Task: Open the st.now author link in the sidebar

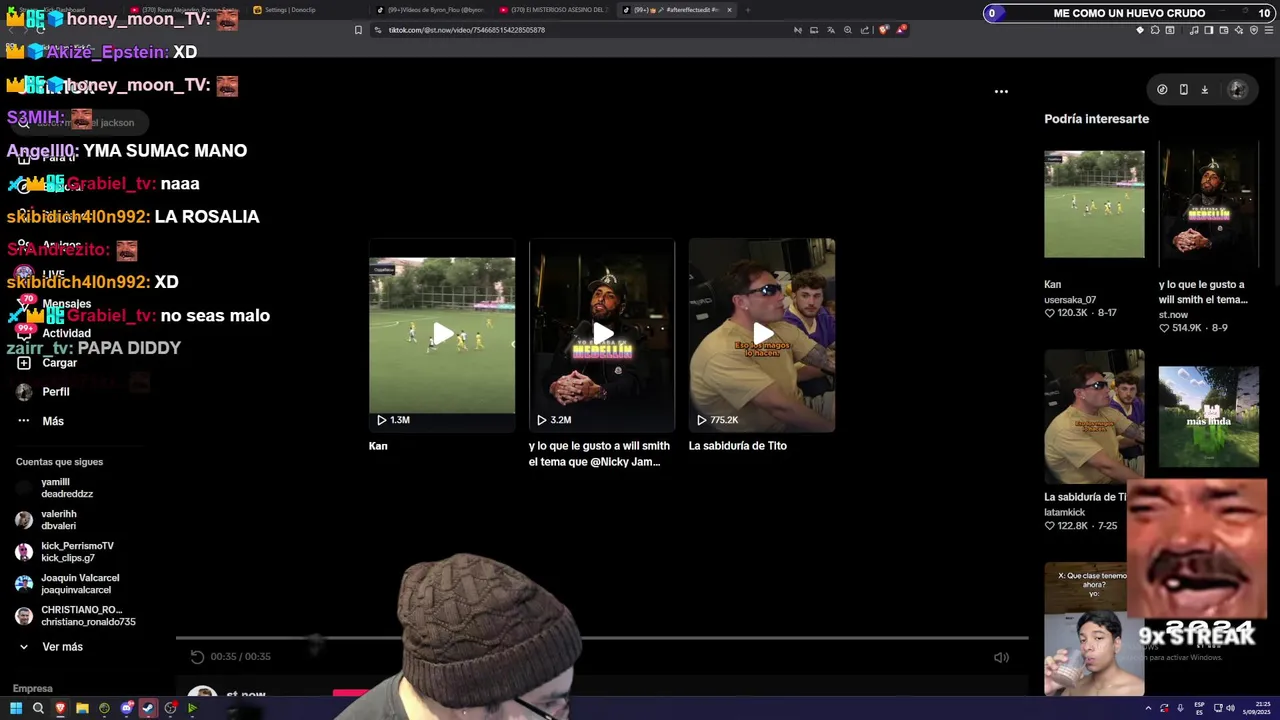Action: [x=1173, y=314]
